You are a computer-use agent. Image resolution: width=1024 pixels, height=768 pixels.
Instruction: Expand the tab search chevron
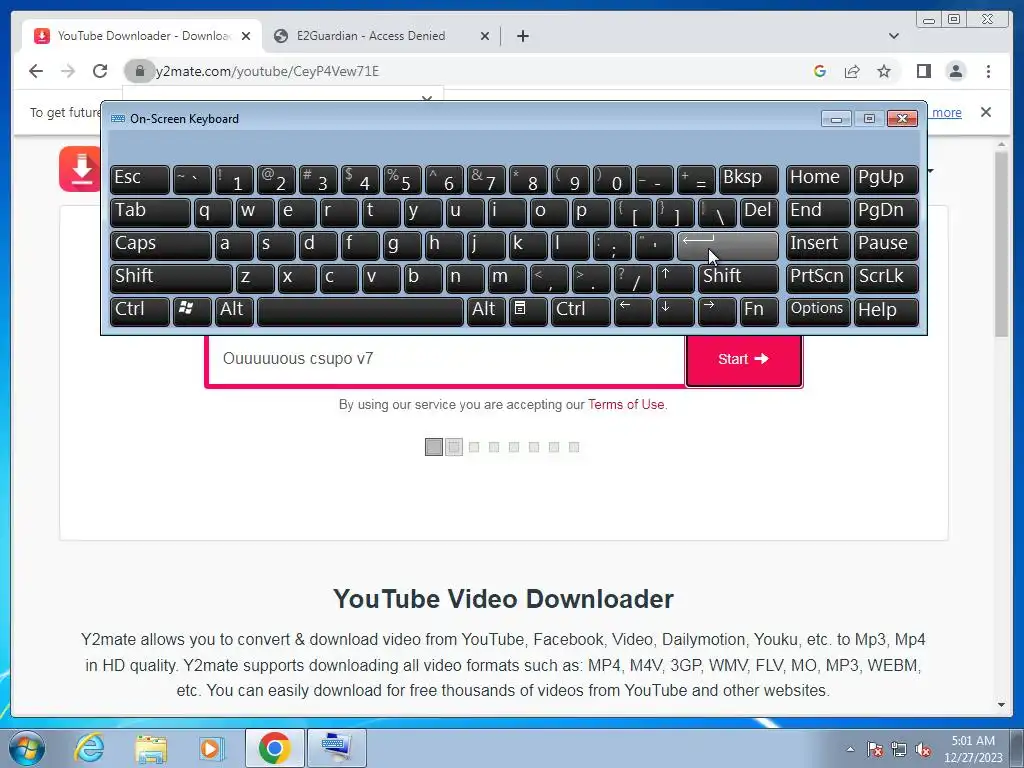[894, 36]
